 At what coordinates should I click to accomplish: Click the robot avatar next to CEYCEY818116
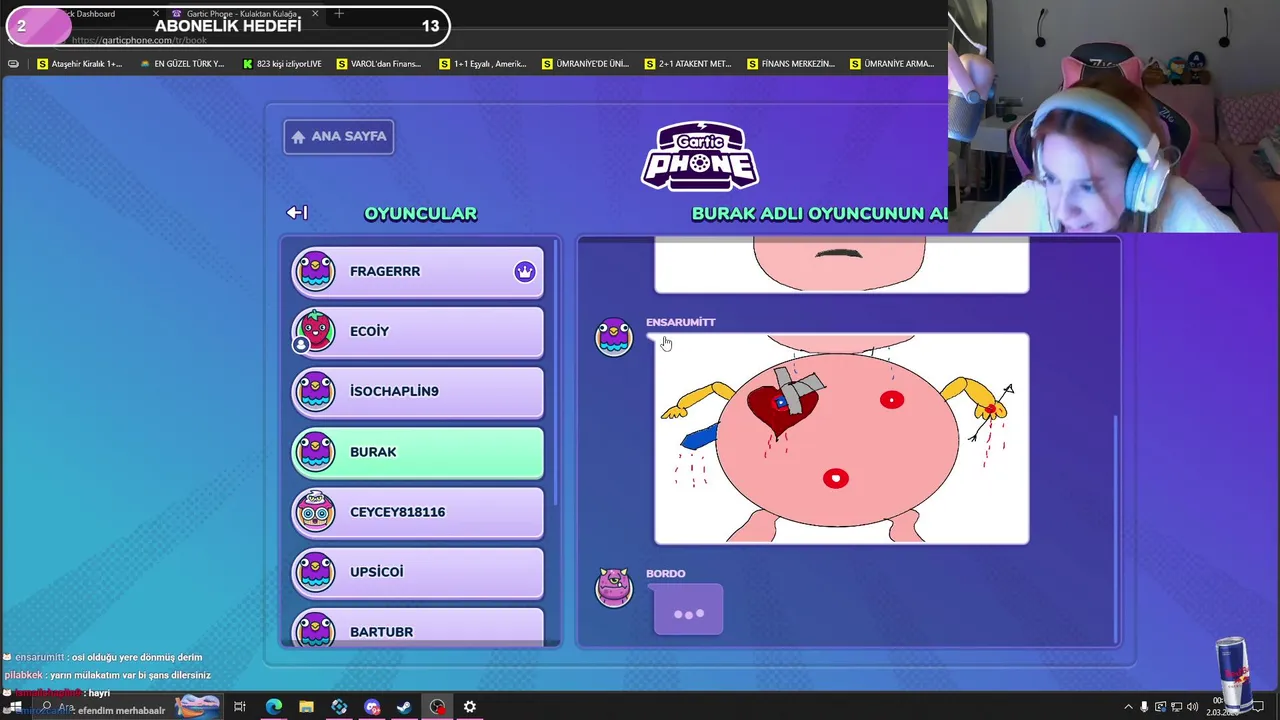click(x=315, y=512)
